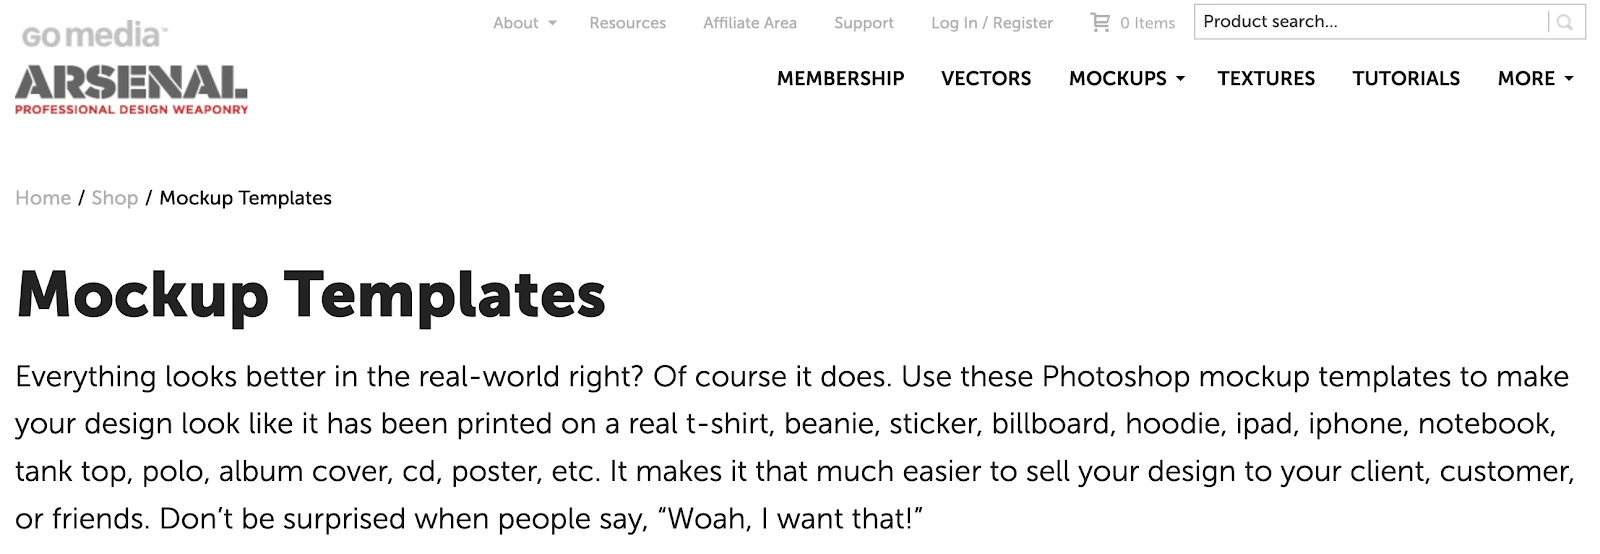Visit the Affiliate Area link
This screenshot has height=554, width=1600.
click(750, 23)
